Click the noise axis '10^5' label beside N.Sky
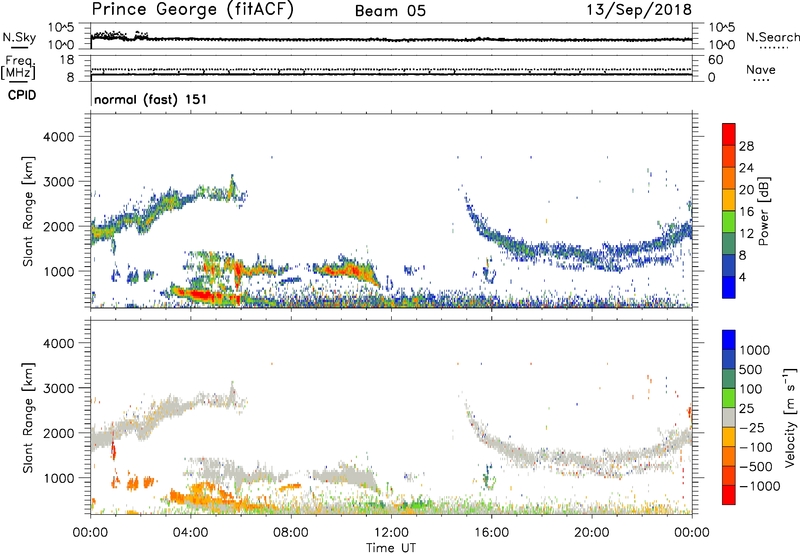The image size is (800, 554). (x=61, y=28)
